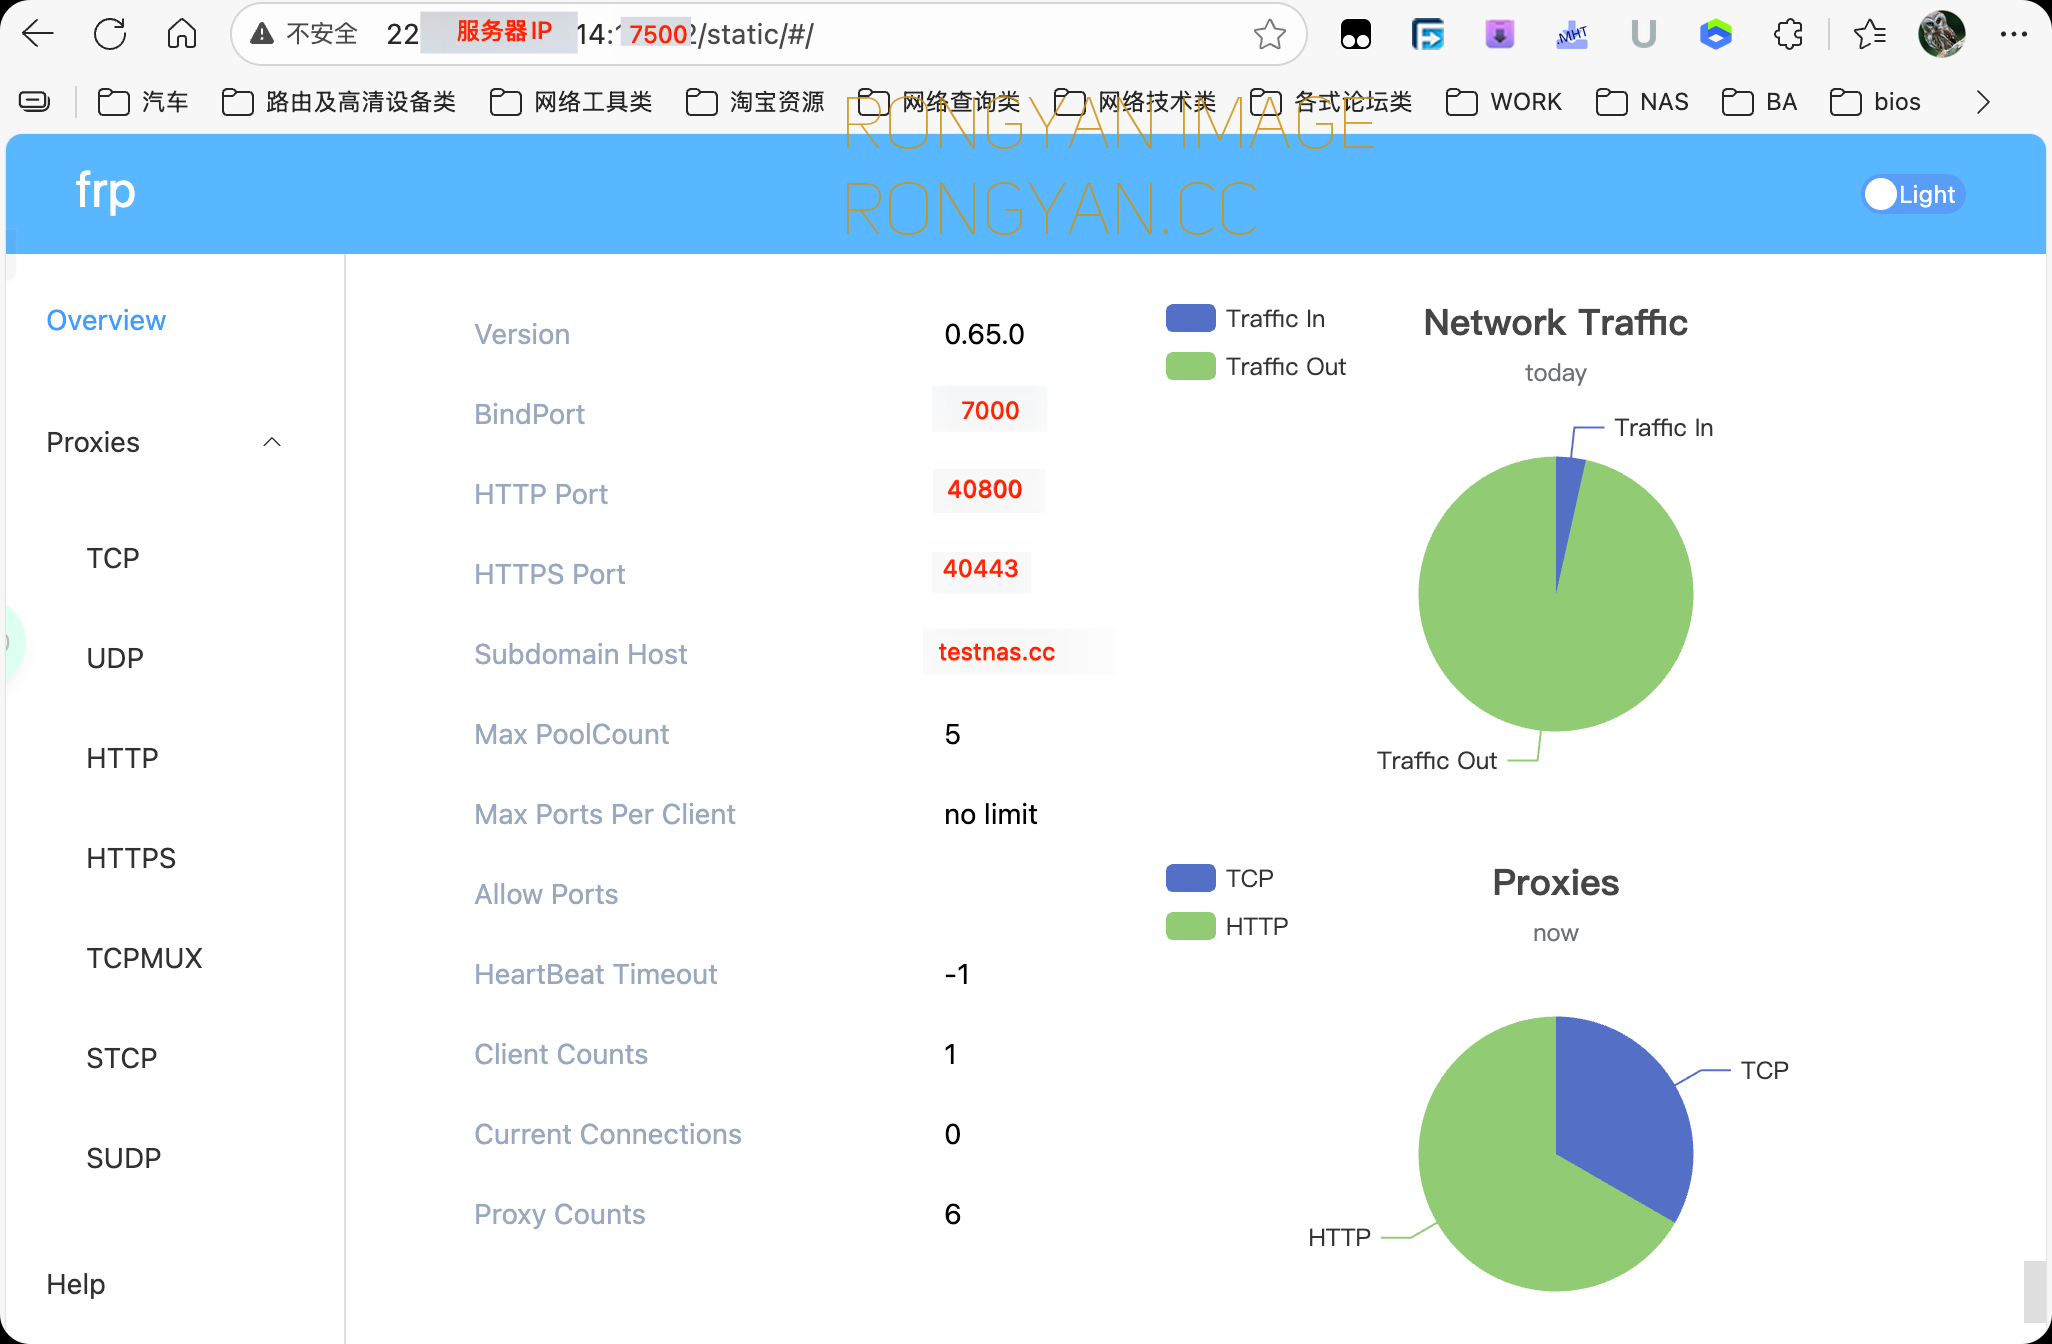The width and height of the screenshot is (2052, 1344).
Task: Open the Help sidebar link
Action: click(x=75, y=1284)
